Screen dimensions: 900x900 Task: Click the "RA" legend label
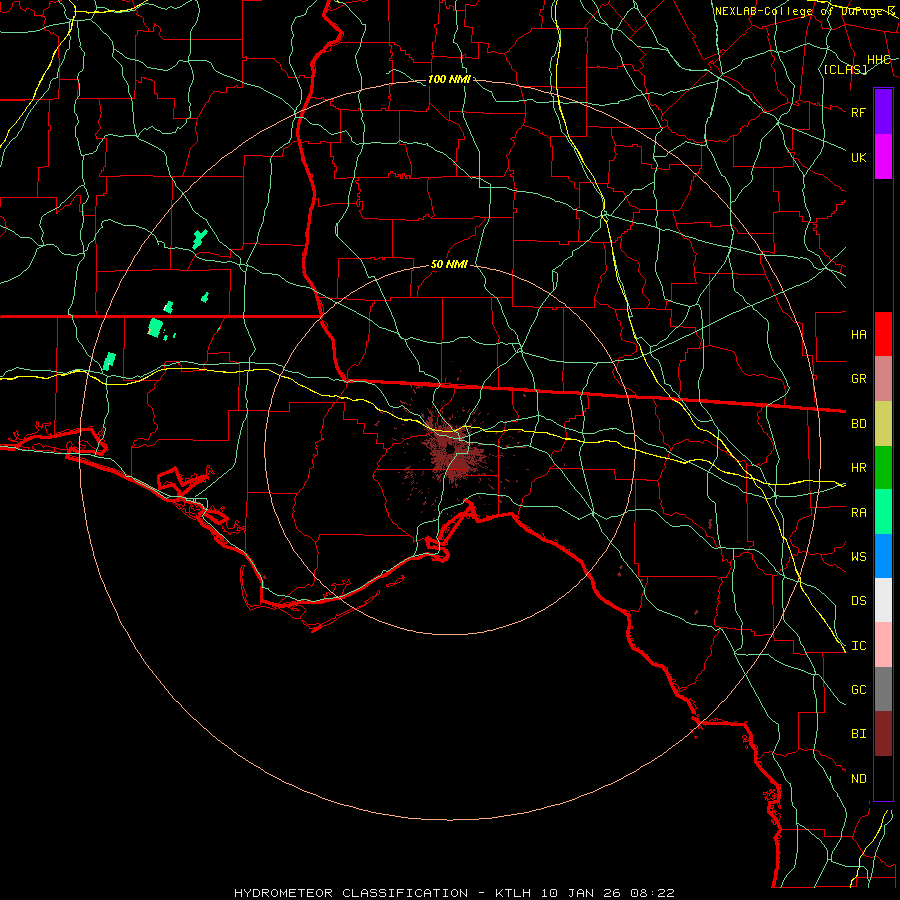pyautogui.click(x=859, y=513)
